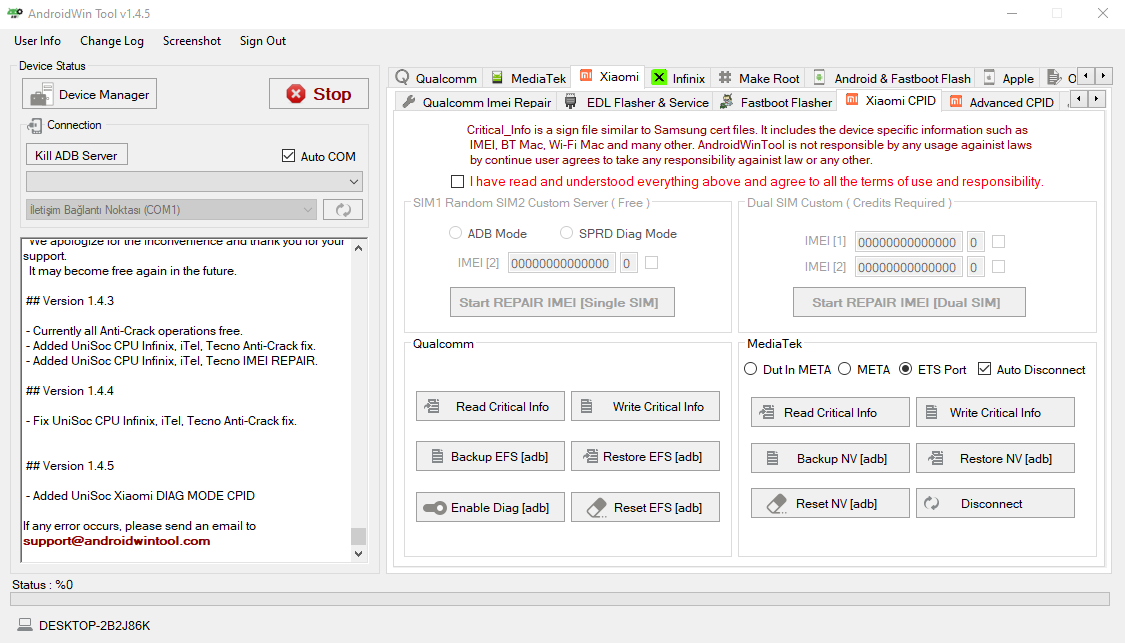
Task: Disable the Auto COM checkbox
Action: [289, 156]
